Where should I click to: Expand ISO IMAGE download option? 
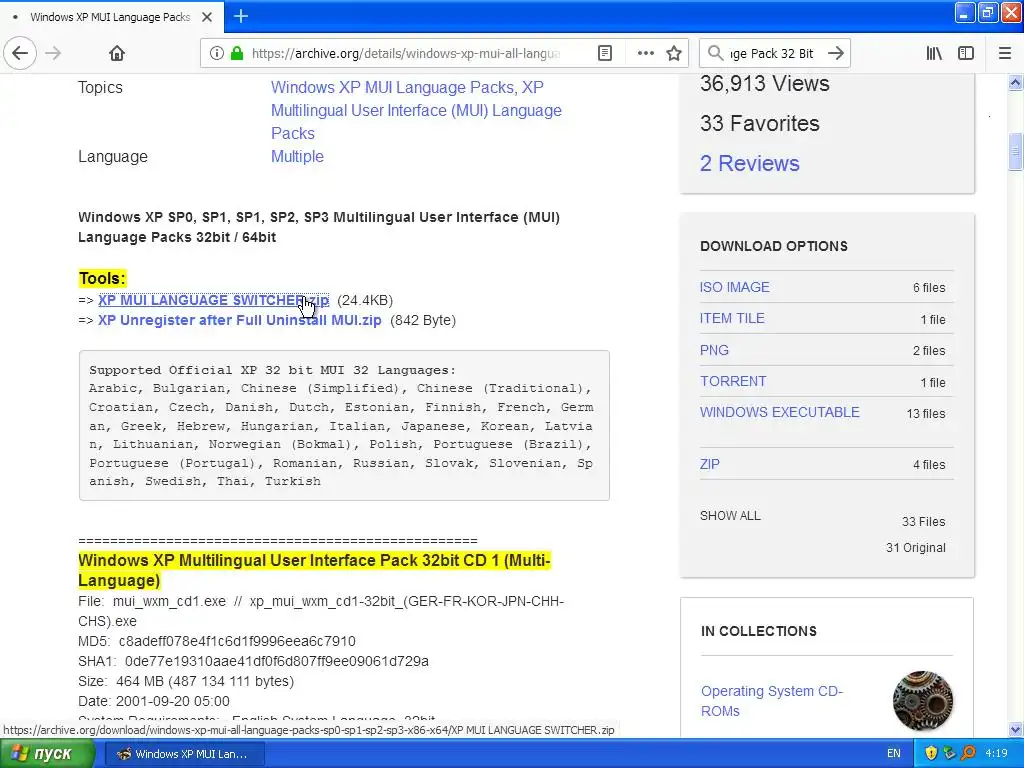pyautogui.click(x=735, y=287)
